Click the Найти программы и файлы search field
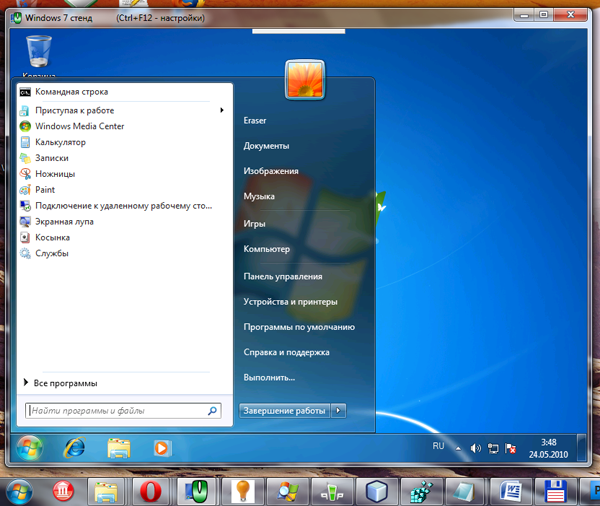This screenshot has height=506, width=600. tap(123, 411)
